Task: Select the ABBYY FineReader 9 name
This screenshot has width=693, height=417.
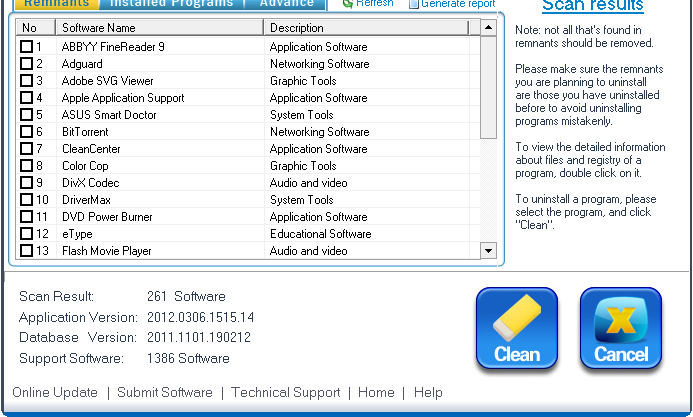Action: (x=113, y=47)
